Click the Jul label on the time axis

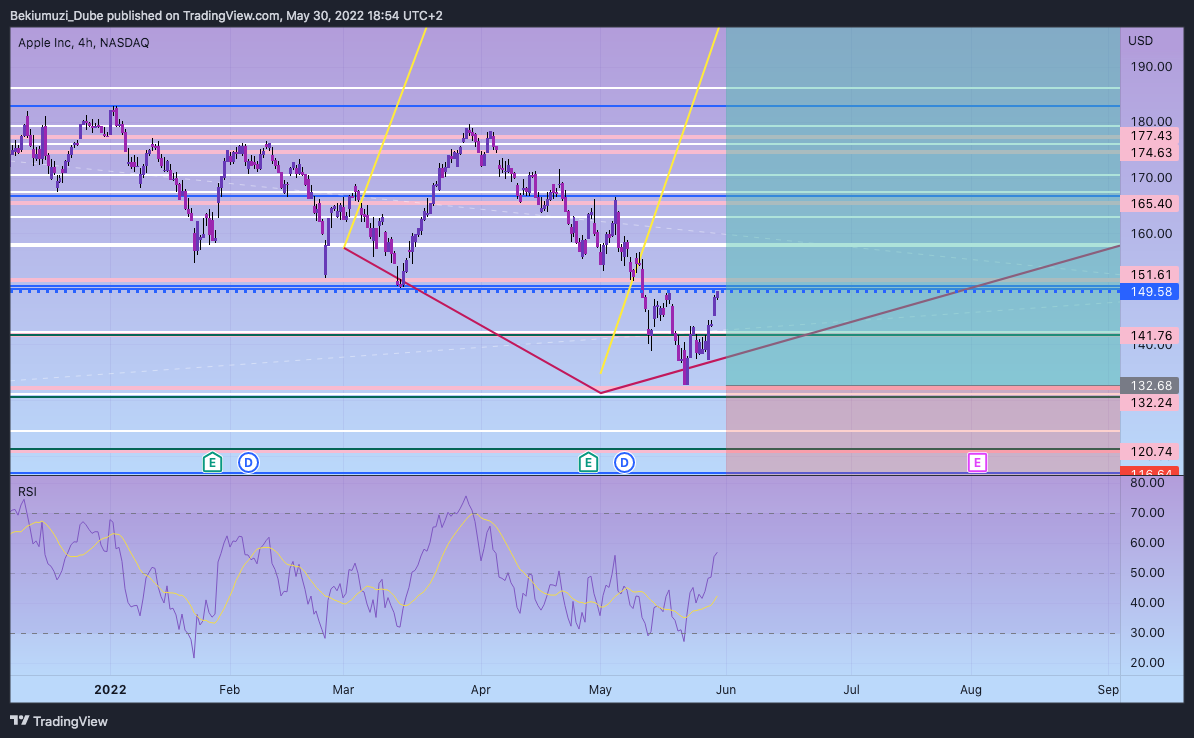(x=851, y=689)
